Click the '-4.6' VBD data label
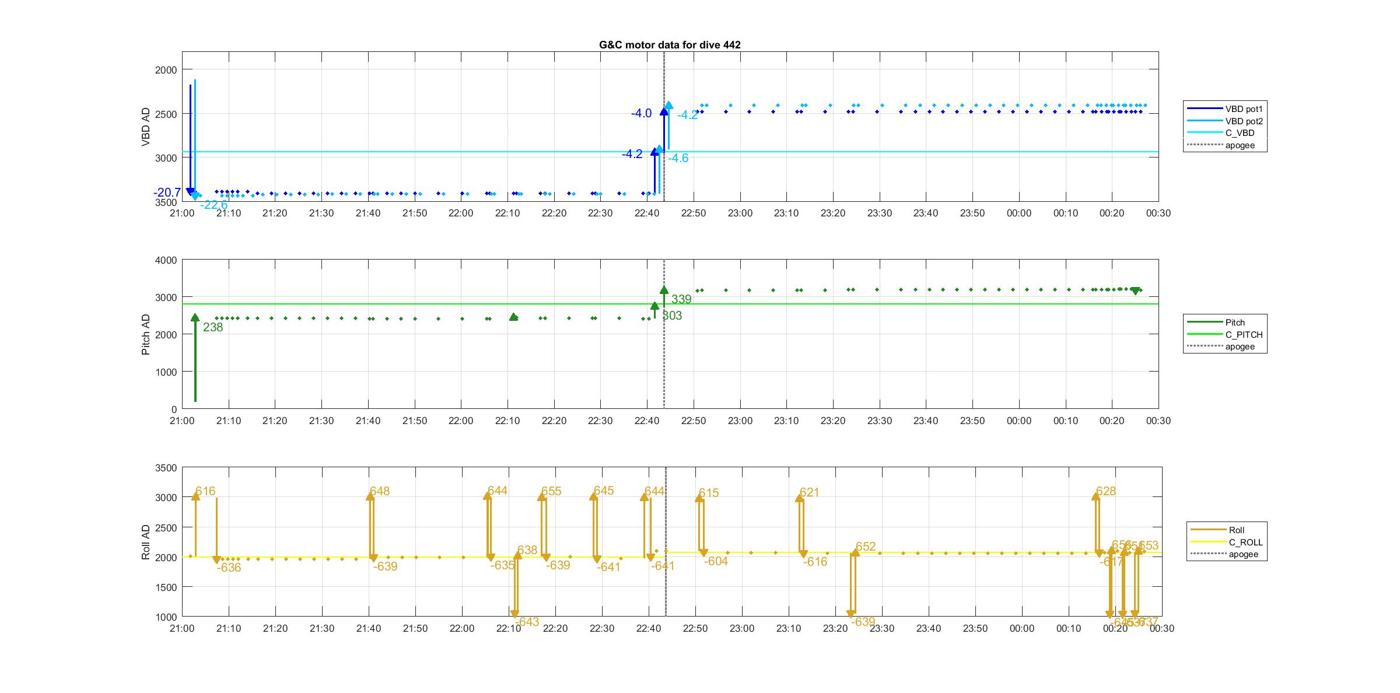The image size is (1400, 693). point(678,158)
